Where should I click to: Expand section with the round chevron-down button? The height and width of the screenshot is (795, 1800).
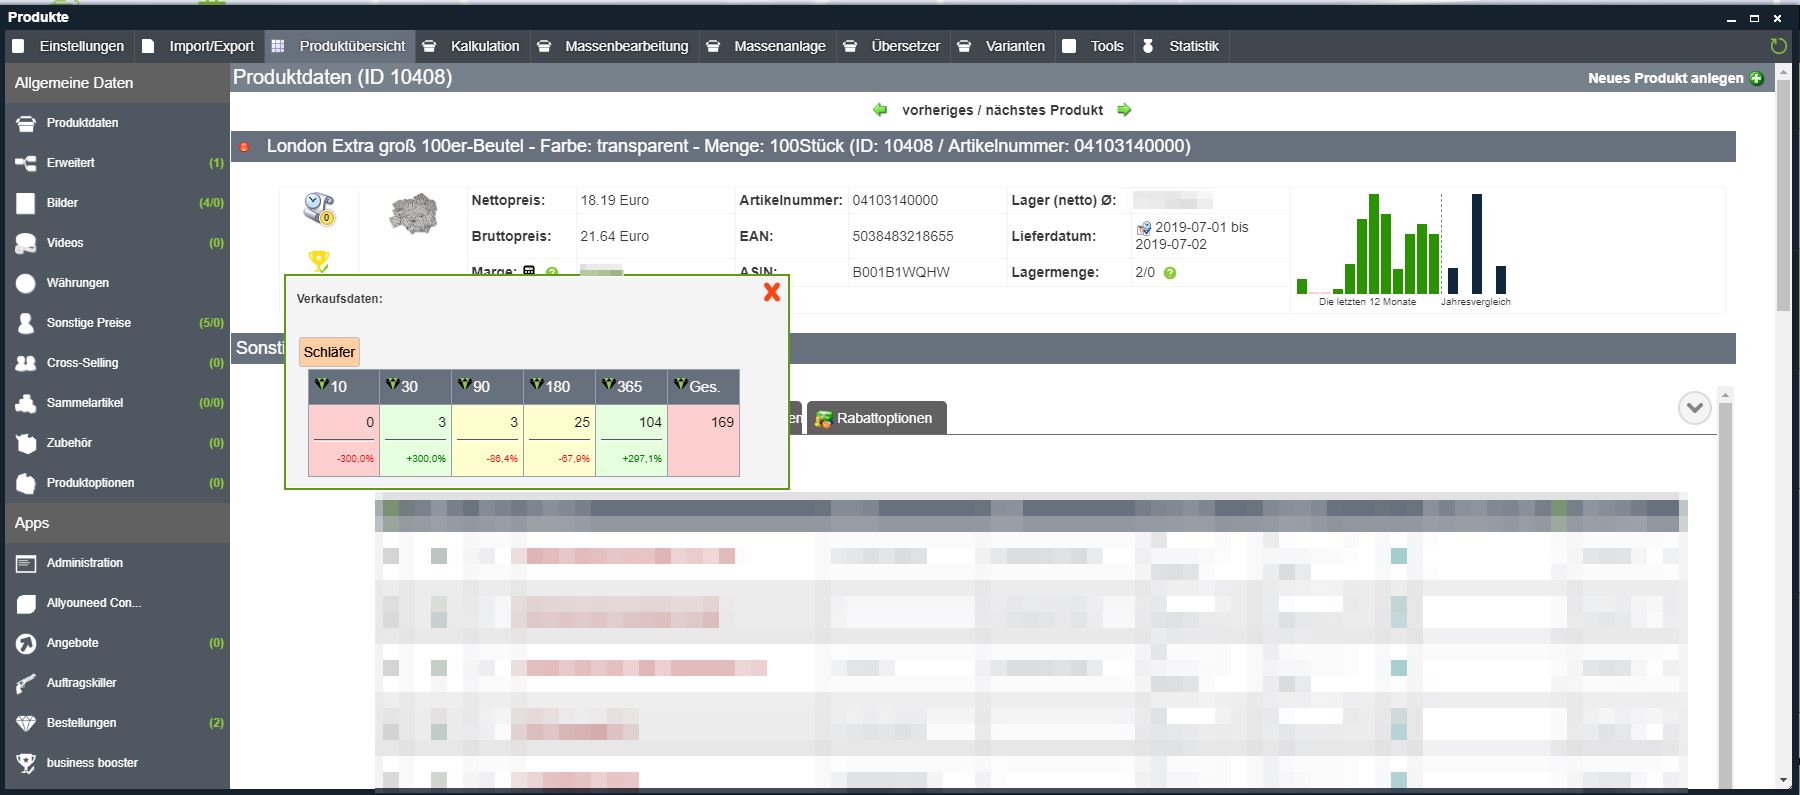1694,408
